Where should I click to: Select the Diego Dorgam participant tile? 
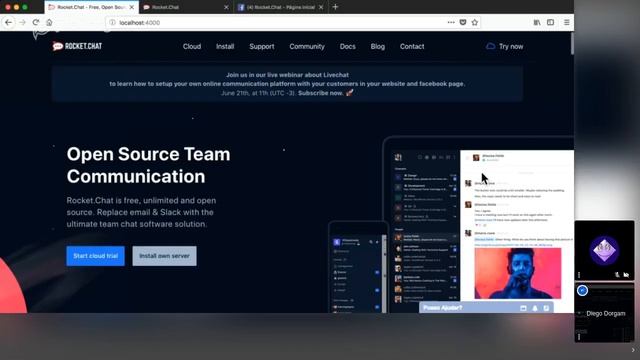(x=604, y=312)
